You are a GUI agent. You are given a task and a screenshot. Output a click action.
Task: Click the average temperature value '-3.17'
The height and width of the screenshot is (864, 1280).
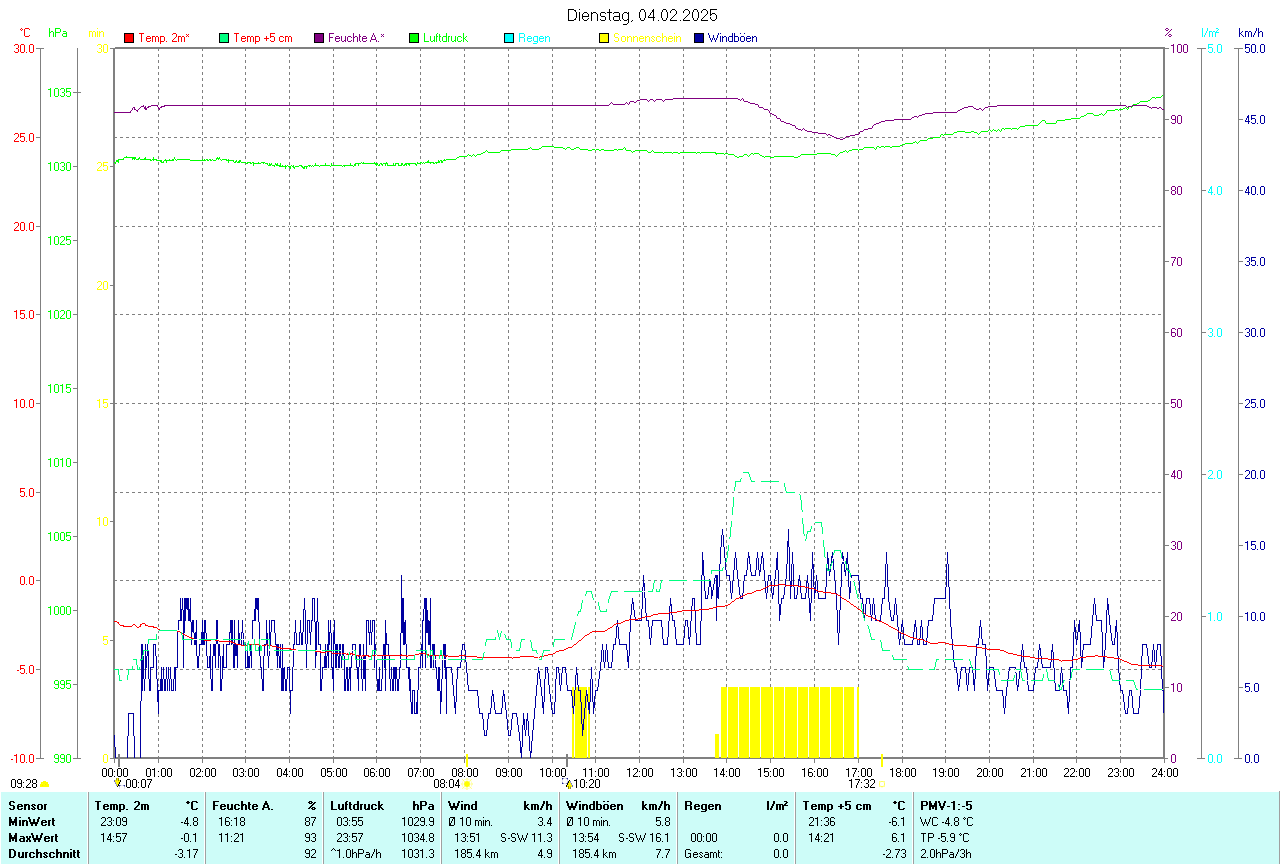[x=186, y=854]
